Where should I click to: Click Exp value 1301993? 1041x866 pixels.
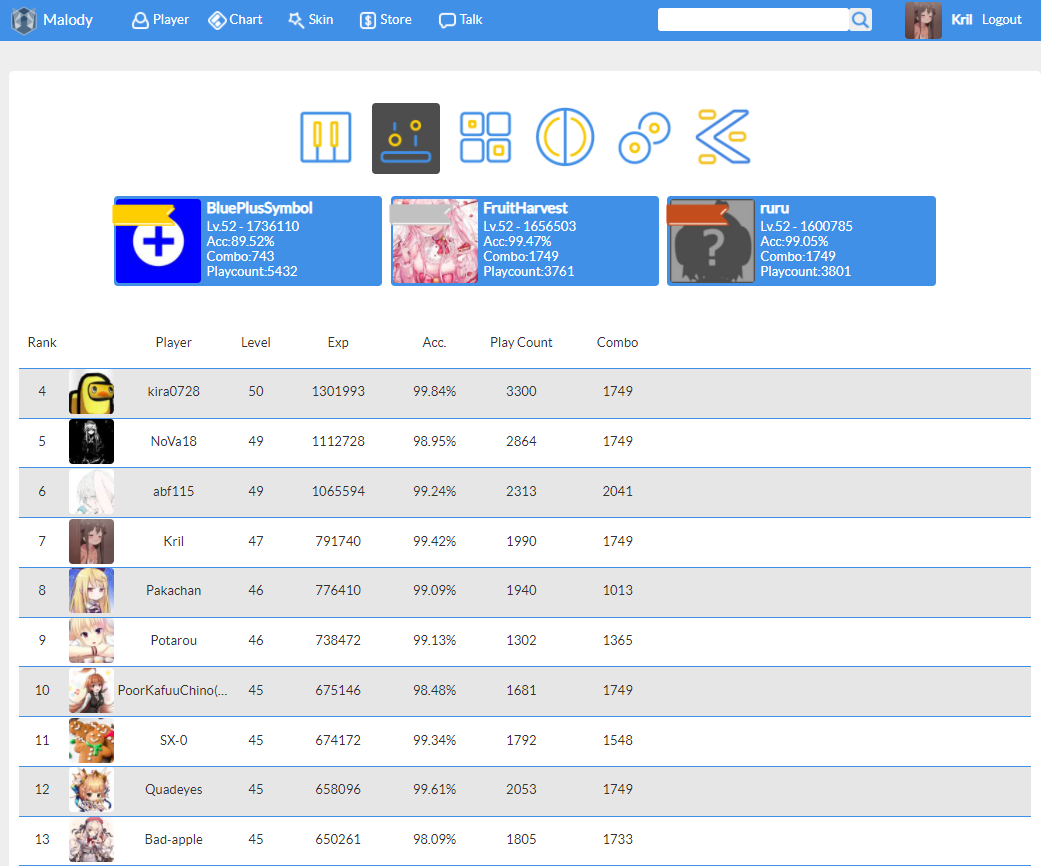coord(338,391)
